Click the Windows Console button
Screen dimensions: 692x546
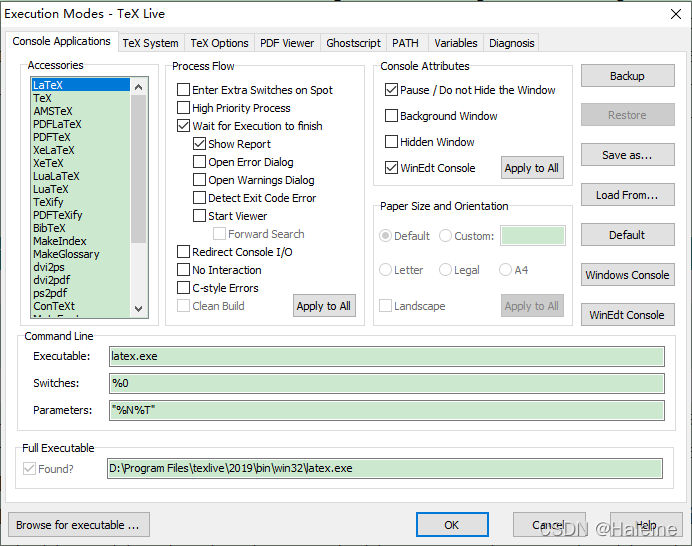[627, 275]
